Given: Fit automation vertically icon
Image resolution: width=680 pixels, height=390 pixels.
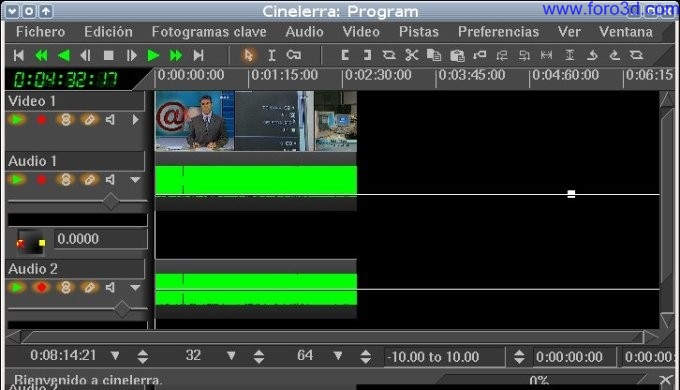Looking at the screenshot, I should [569, 55].
